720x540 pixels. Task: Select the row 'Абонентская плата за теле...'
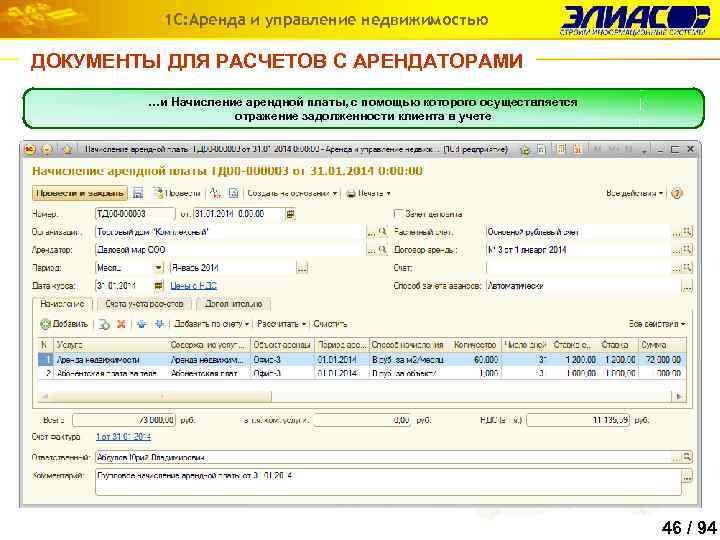pyautogui.click(x=362, y=373)
